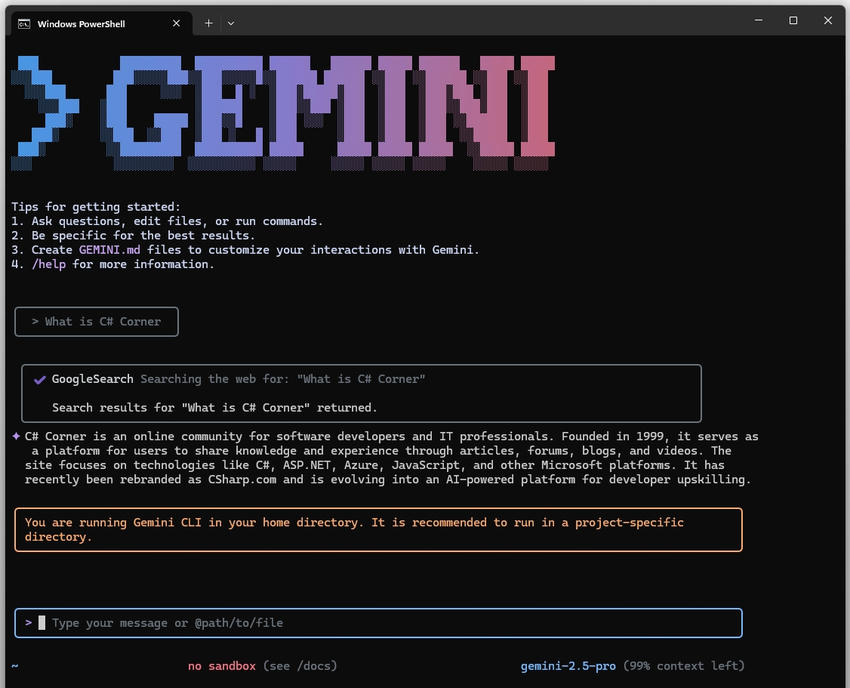Click the blinking cursor block in the input field
This screenshot has width=850, height=688.
[x=41, y=622]
